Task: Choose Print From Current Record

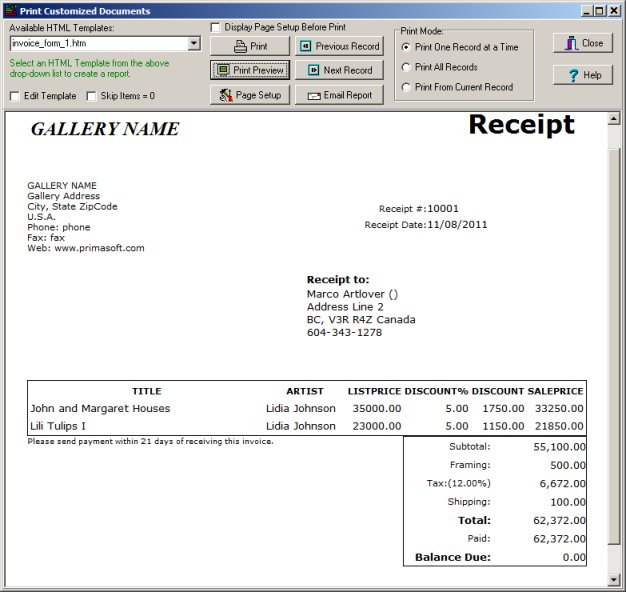Action: click(406, 87)
